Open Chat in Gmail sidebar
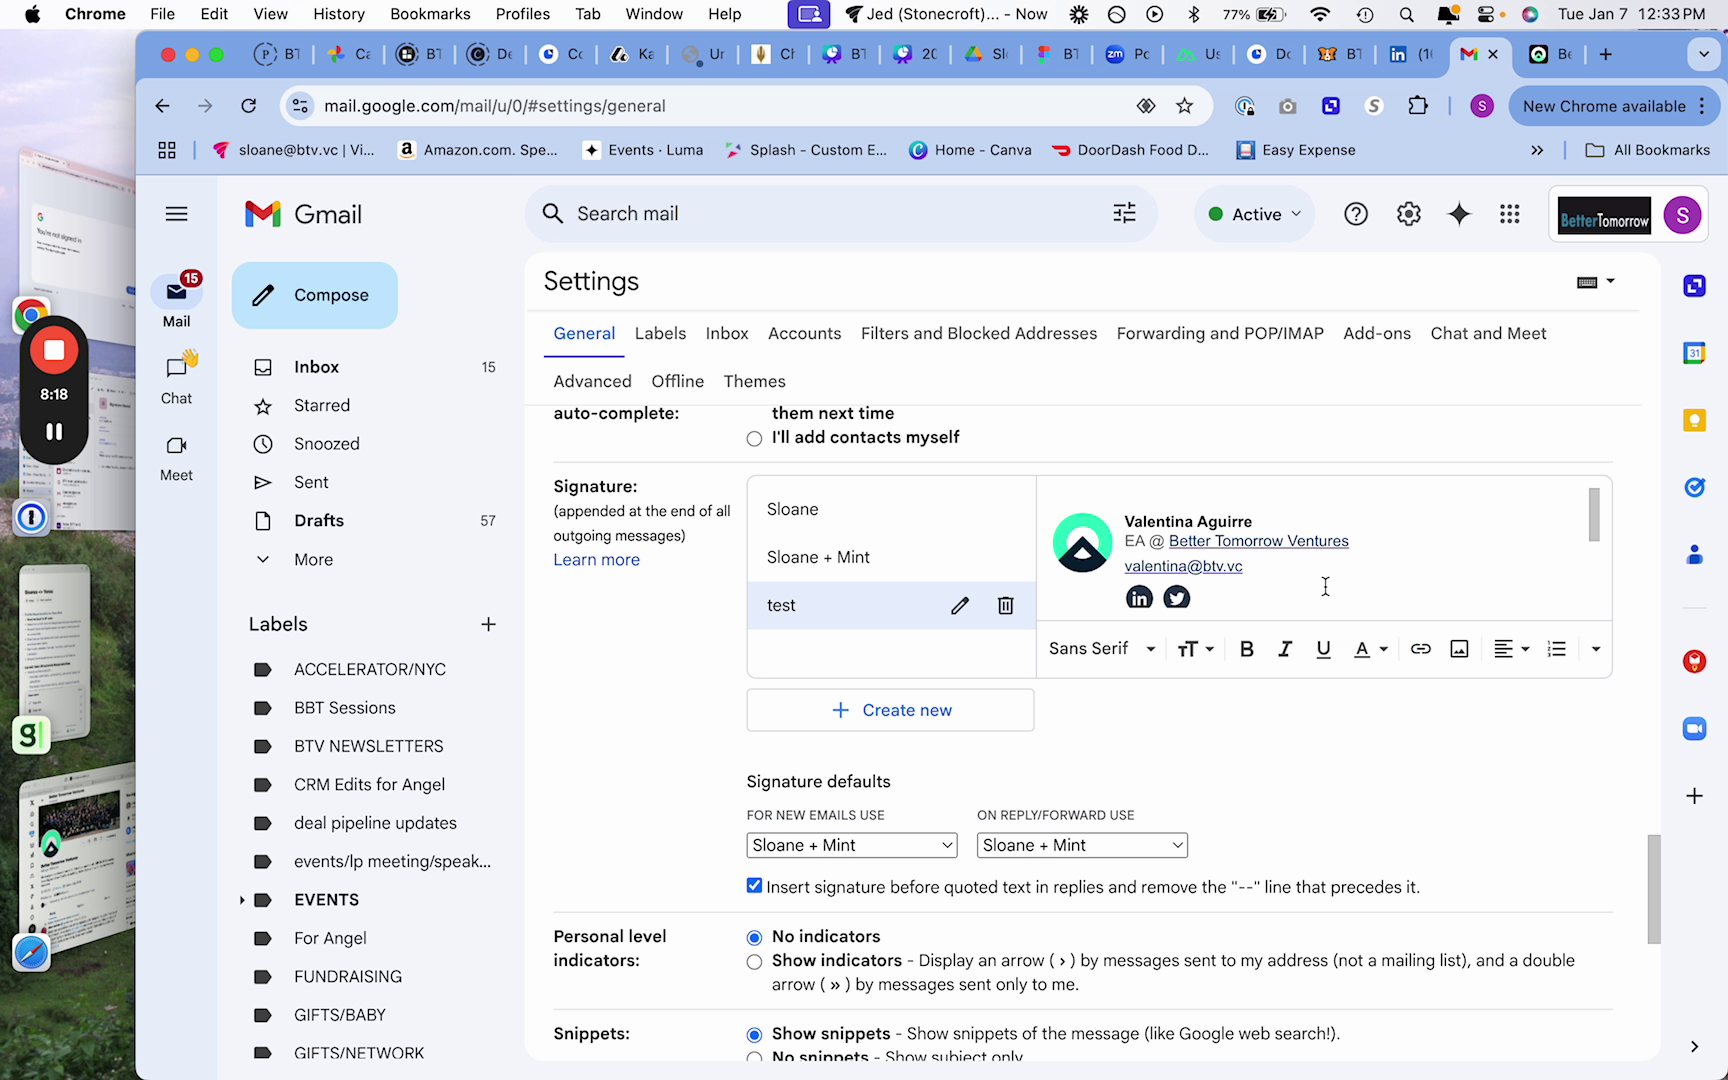Image resolution: width=1728 pixels, height=1080 pixels. (x=177, y=378)
